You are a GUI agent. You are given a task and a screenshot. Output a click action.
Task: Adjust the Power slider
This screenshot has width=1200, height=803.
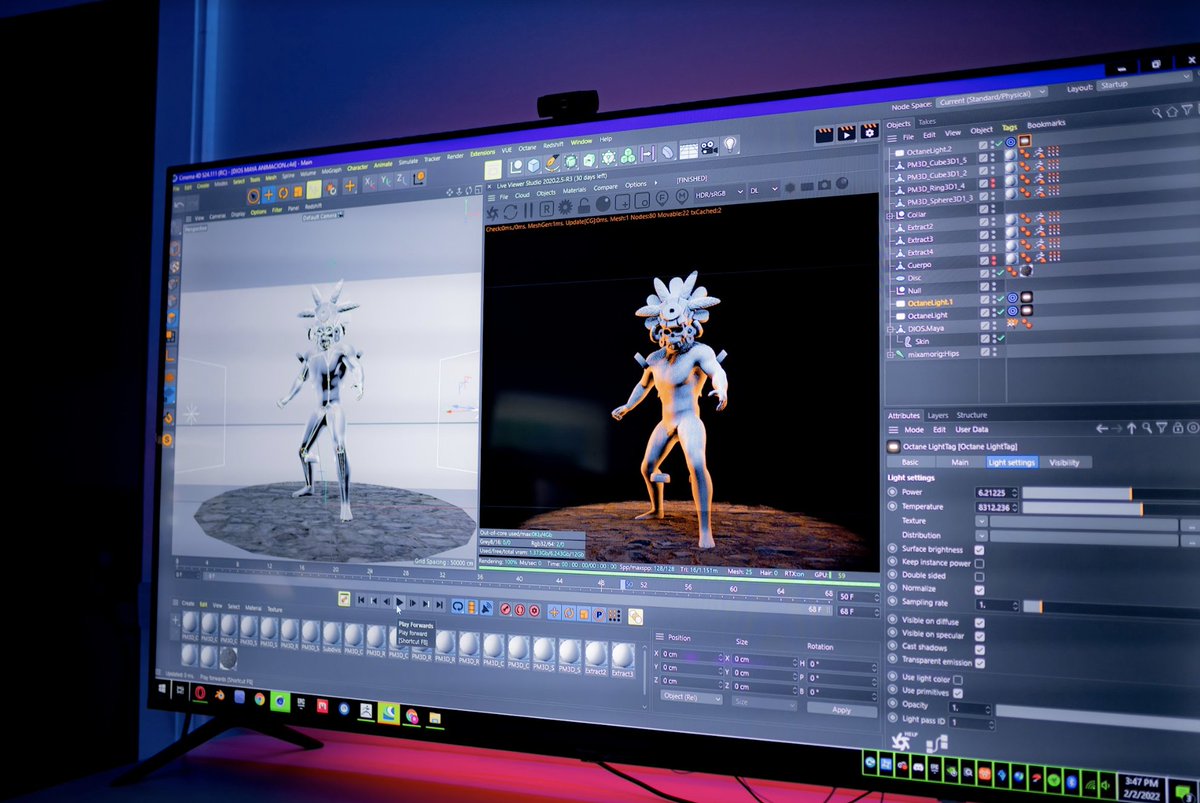coord(1110,493)
